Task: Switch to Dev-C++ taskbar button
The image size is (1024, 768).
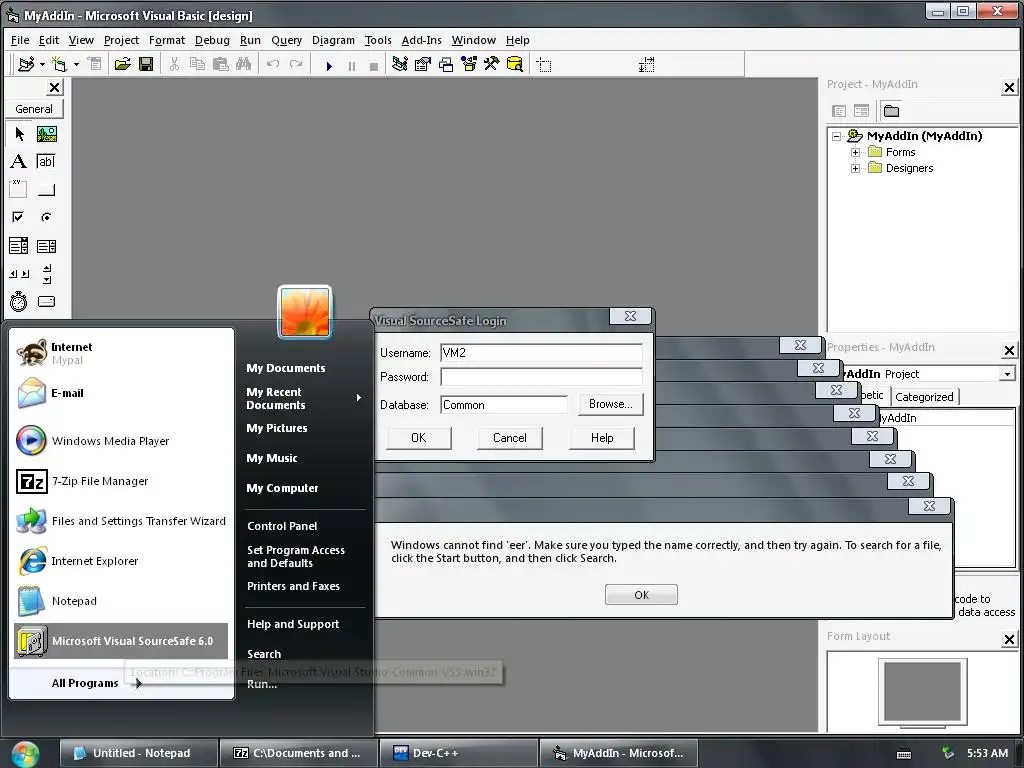Action: pyautogui.click(x=458, y=753)
